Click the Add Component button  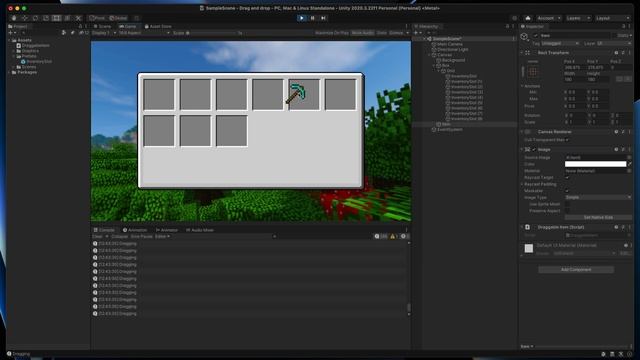pyautogui.click(x=576, y=269)
